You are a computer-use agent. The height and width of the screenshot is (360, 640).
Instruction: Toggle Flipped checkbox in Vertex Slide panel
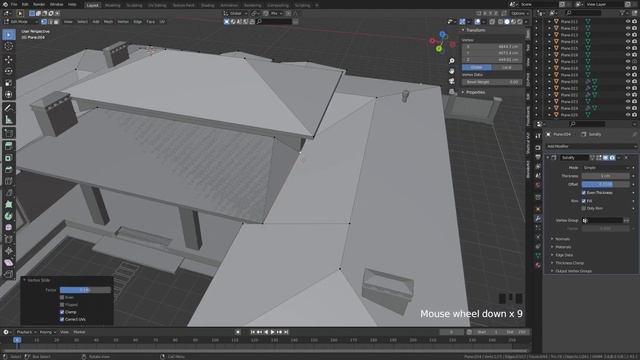(x=62, y=305)
